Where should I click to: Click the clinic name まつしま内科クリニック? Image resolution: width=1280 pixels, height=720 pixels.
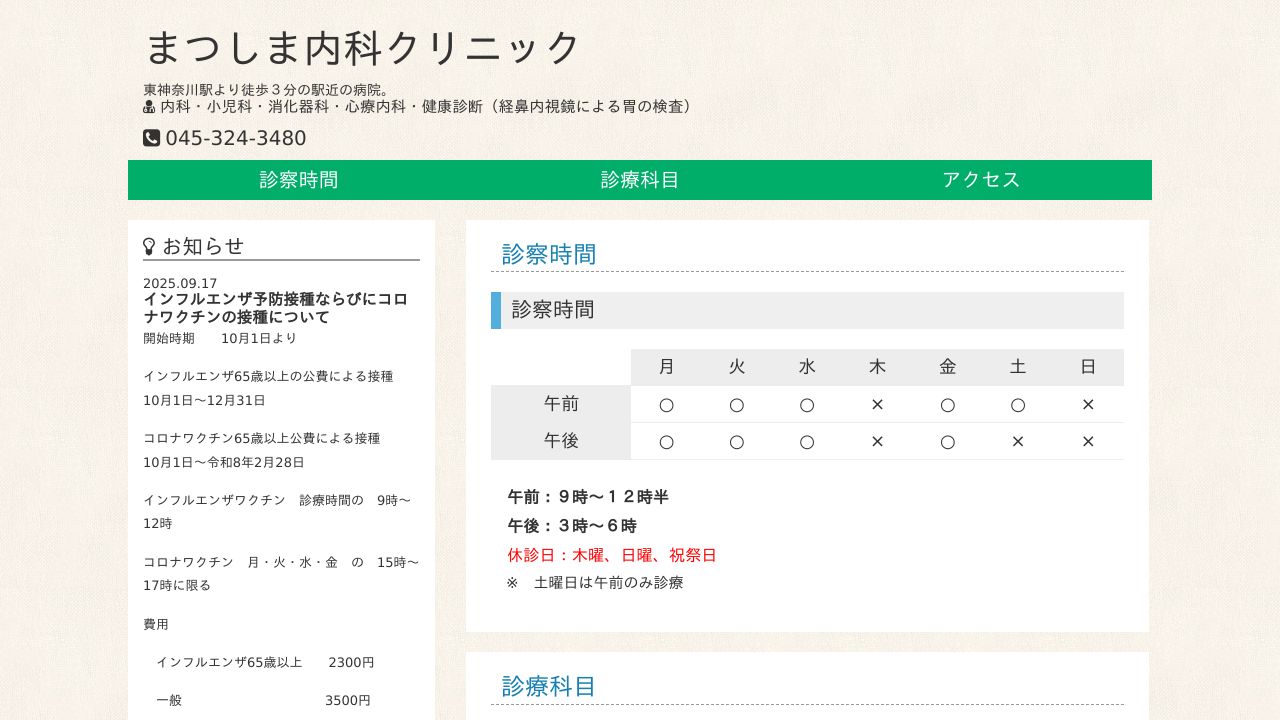[362, 47]
